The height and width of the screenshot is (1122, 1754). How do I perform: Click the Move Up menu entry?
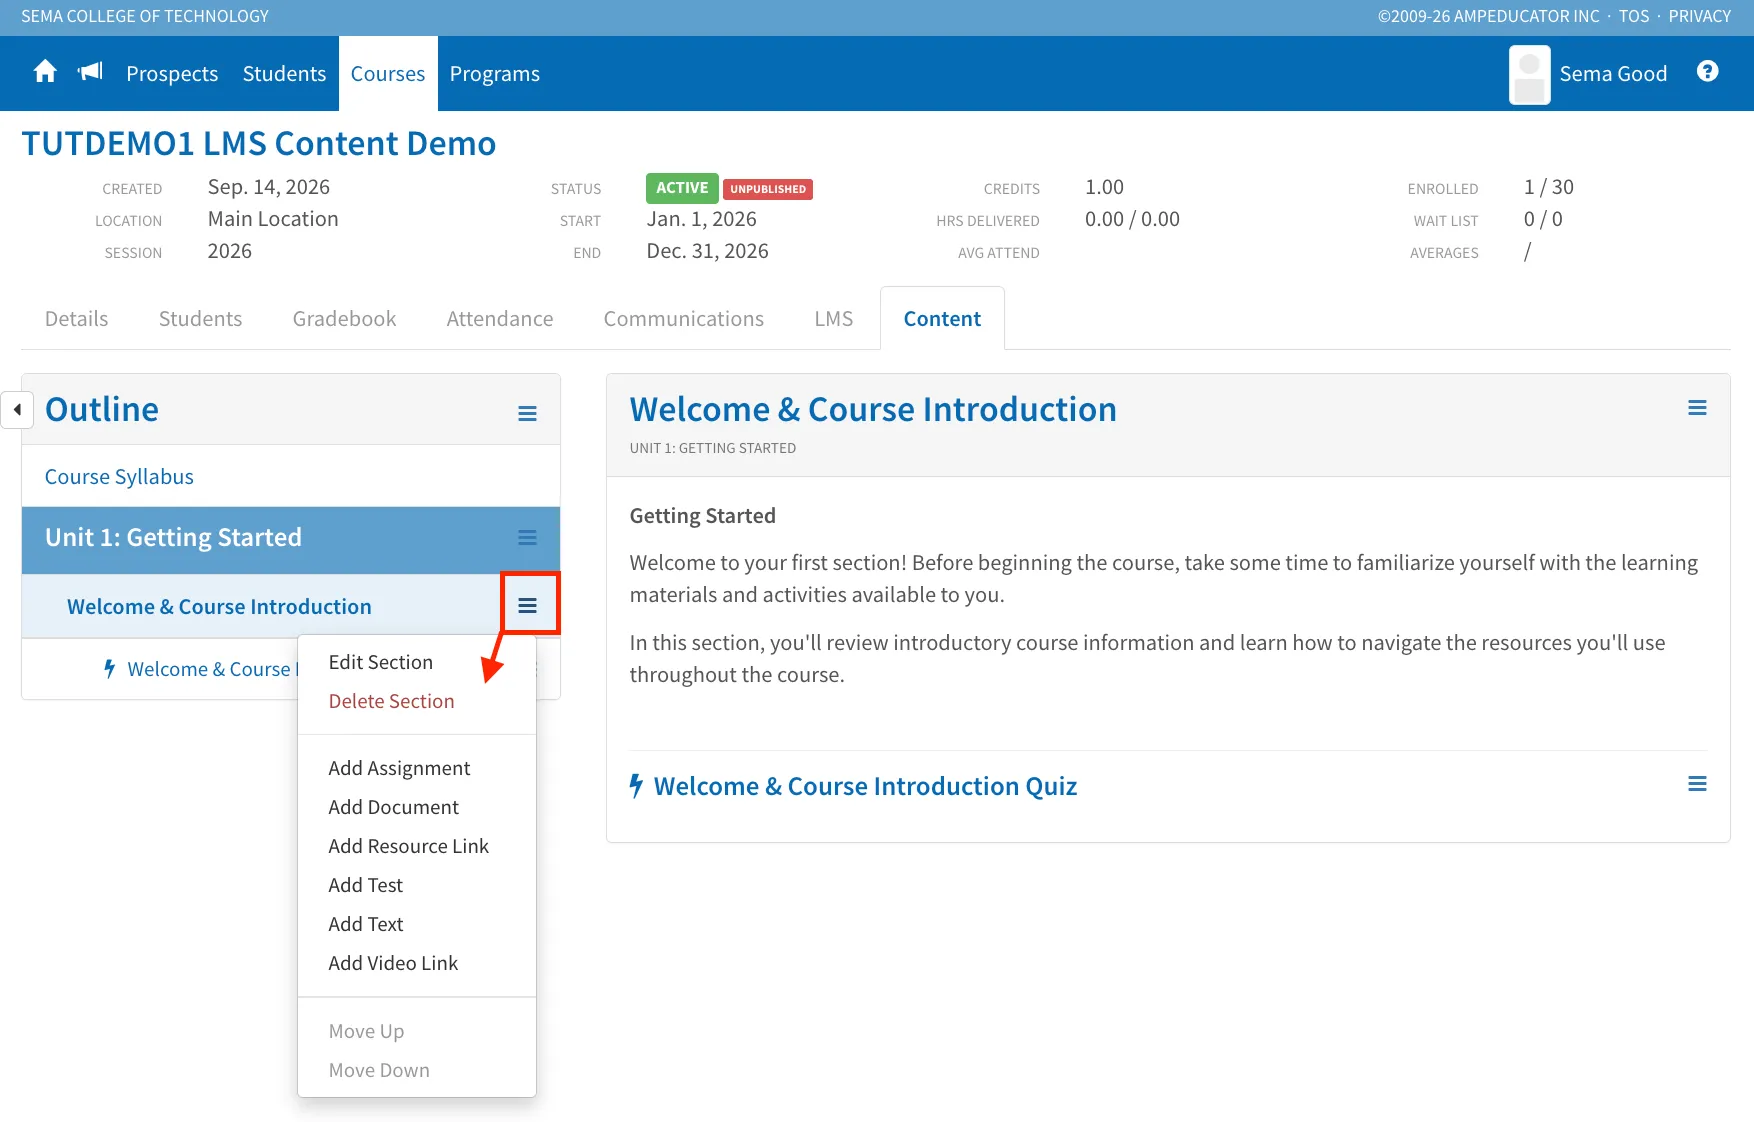pyautogui.click(x=367, y=1031)
